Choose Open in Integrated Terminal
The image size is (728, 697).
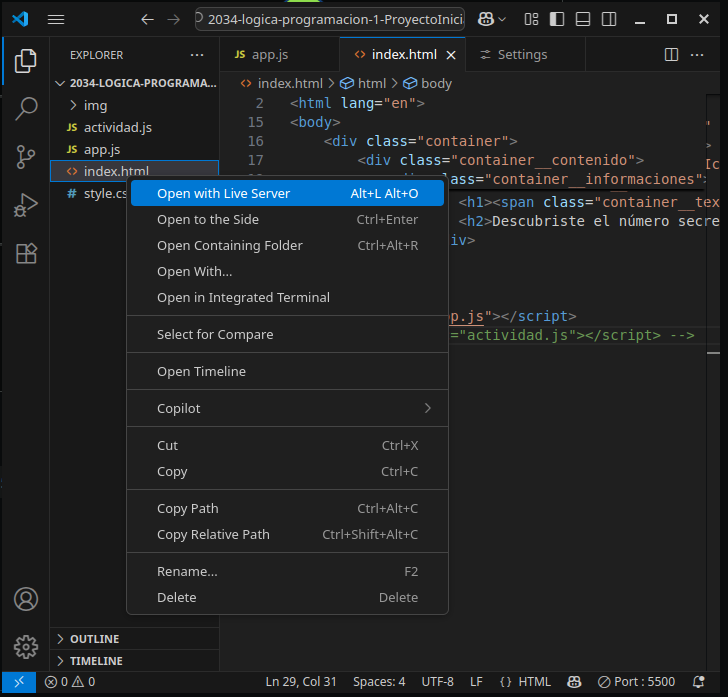(287, 297)
